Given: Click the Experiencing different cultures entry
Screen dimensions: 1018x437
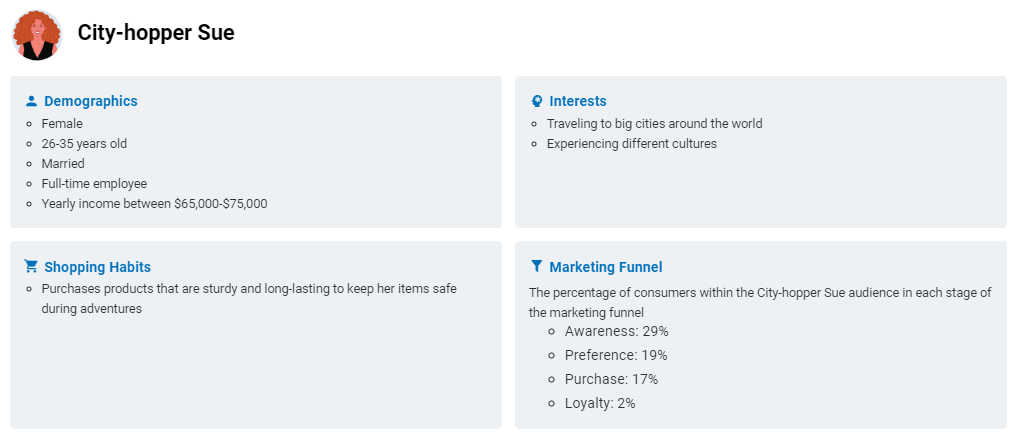Looking at the screenshot, I should point(632,144).
